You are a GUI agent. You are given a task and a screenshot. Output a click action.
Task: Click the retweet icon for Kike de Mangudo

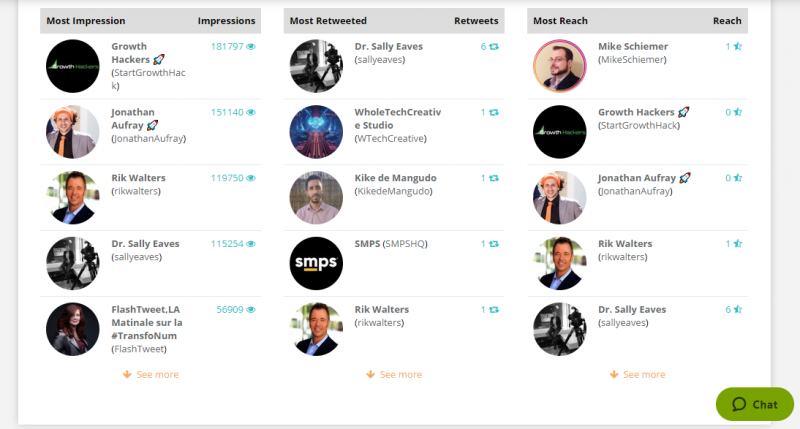[494, 178]
